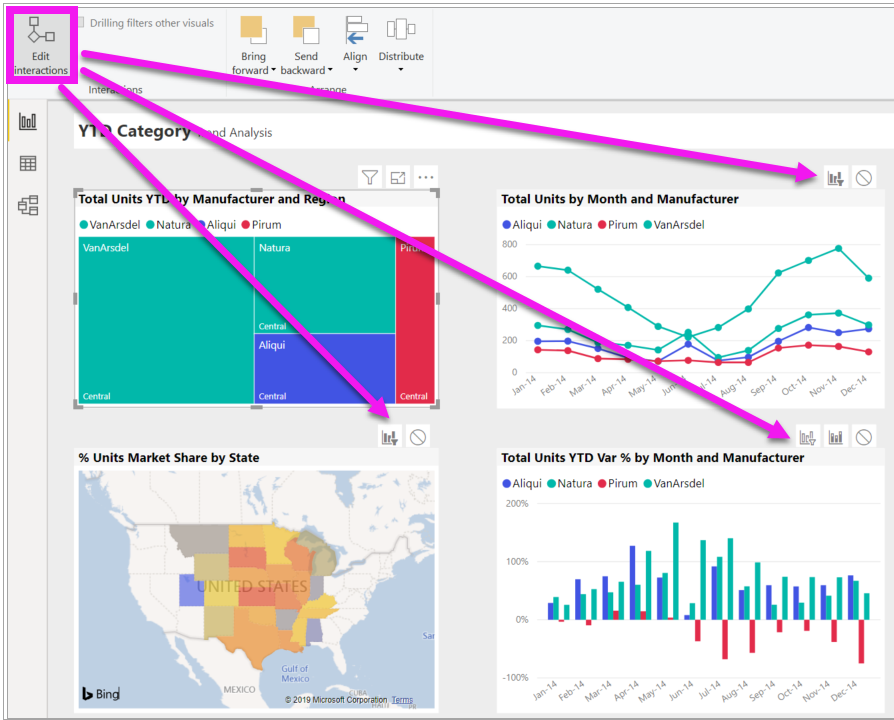Click the Nov-14 peak point on the line chart
This screenshot has height=720, width=894.
pos(838,249)
